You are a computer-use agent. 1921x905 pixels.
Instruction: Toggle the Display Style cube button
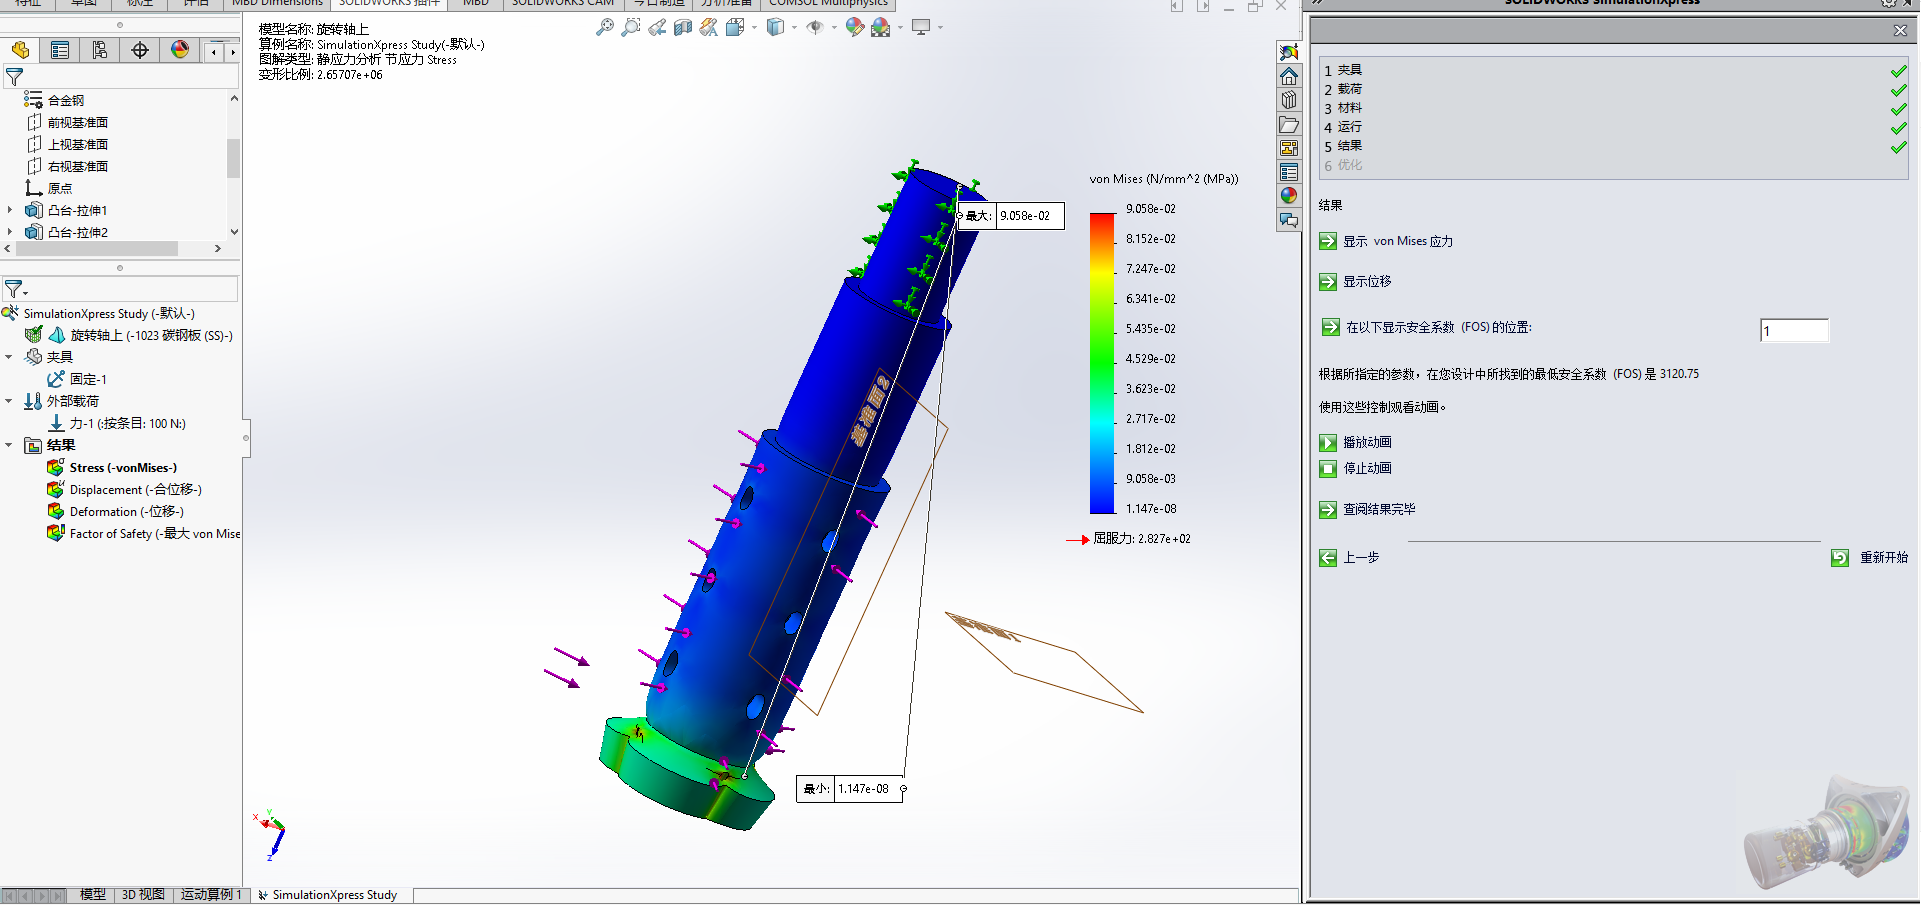[x=777, y=27]
